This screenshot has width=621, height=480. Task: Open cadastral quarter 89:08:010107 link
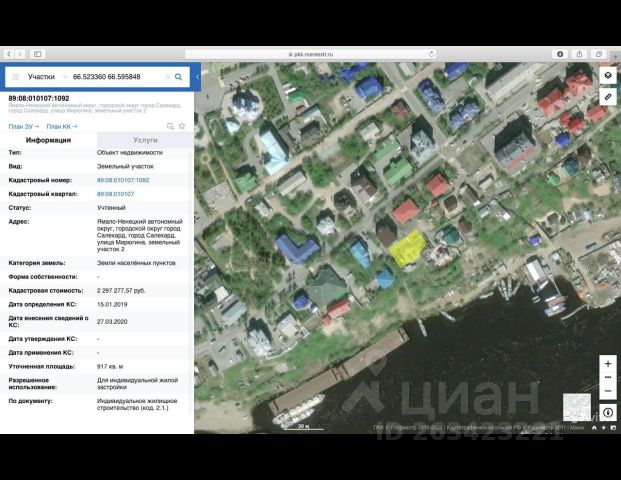(115, 193)
